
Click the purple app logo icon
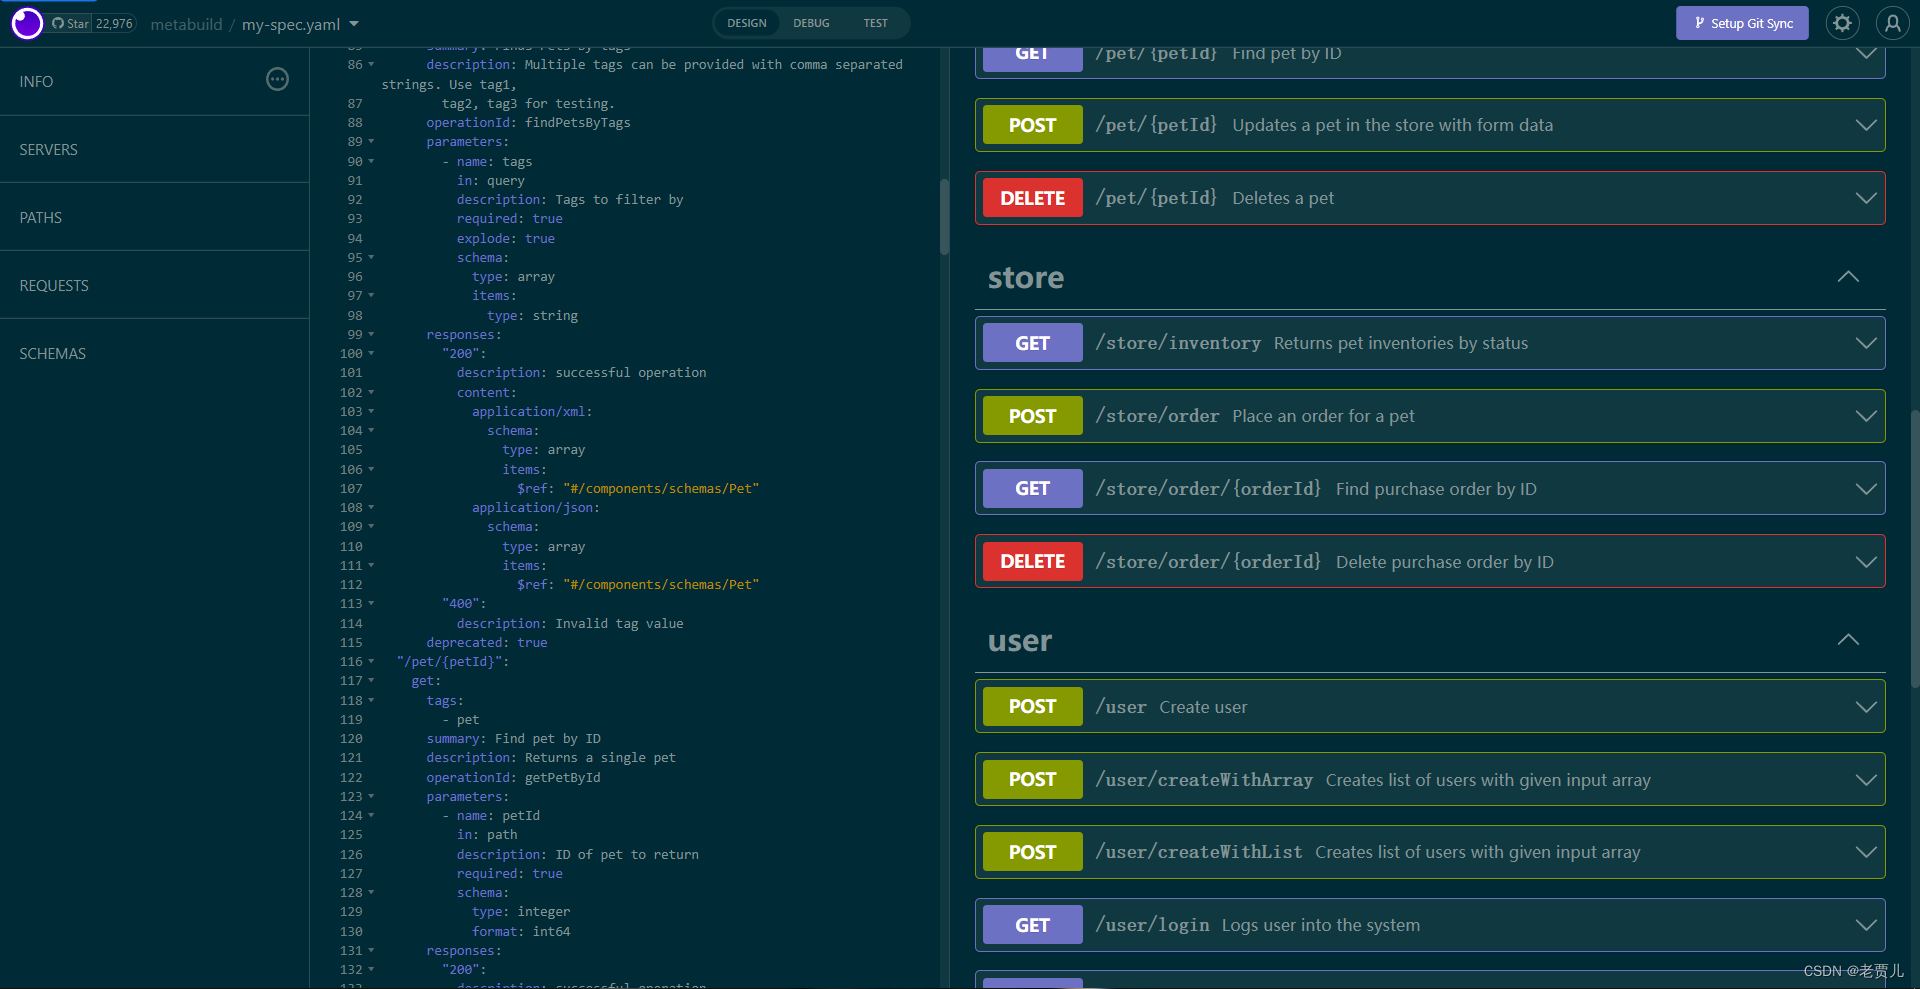point(27,23)
